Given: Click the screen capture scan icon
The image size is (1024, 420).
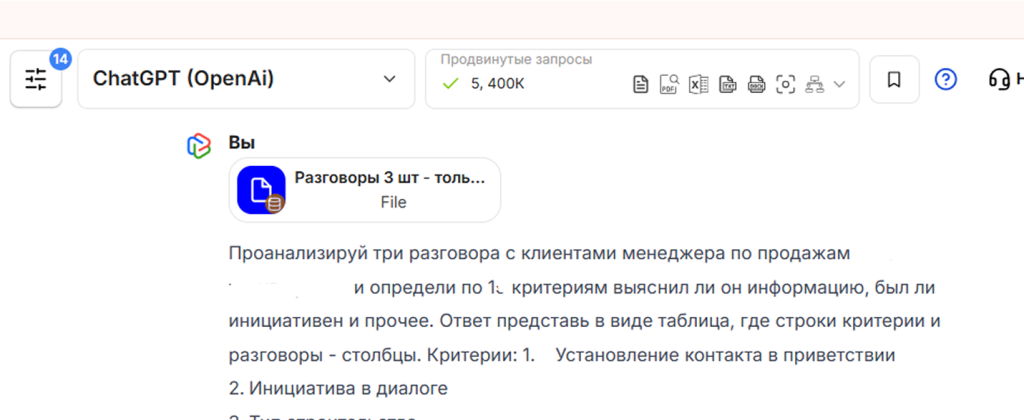Looking at the screenshot, I should [786, 84].
